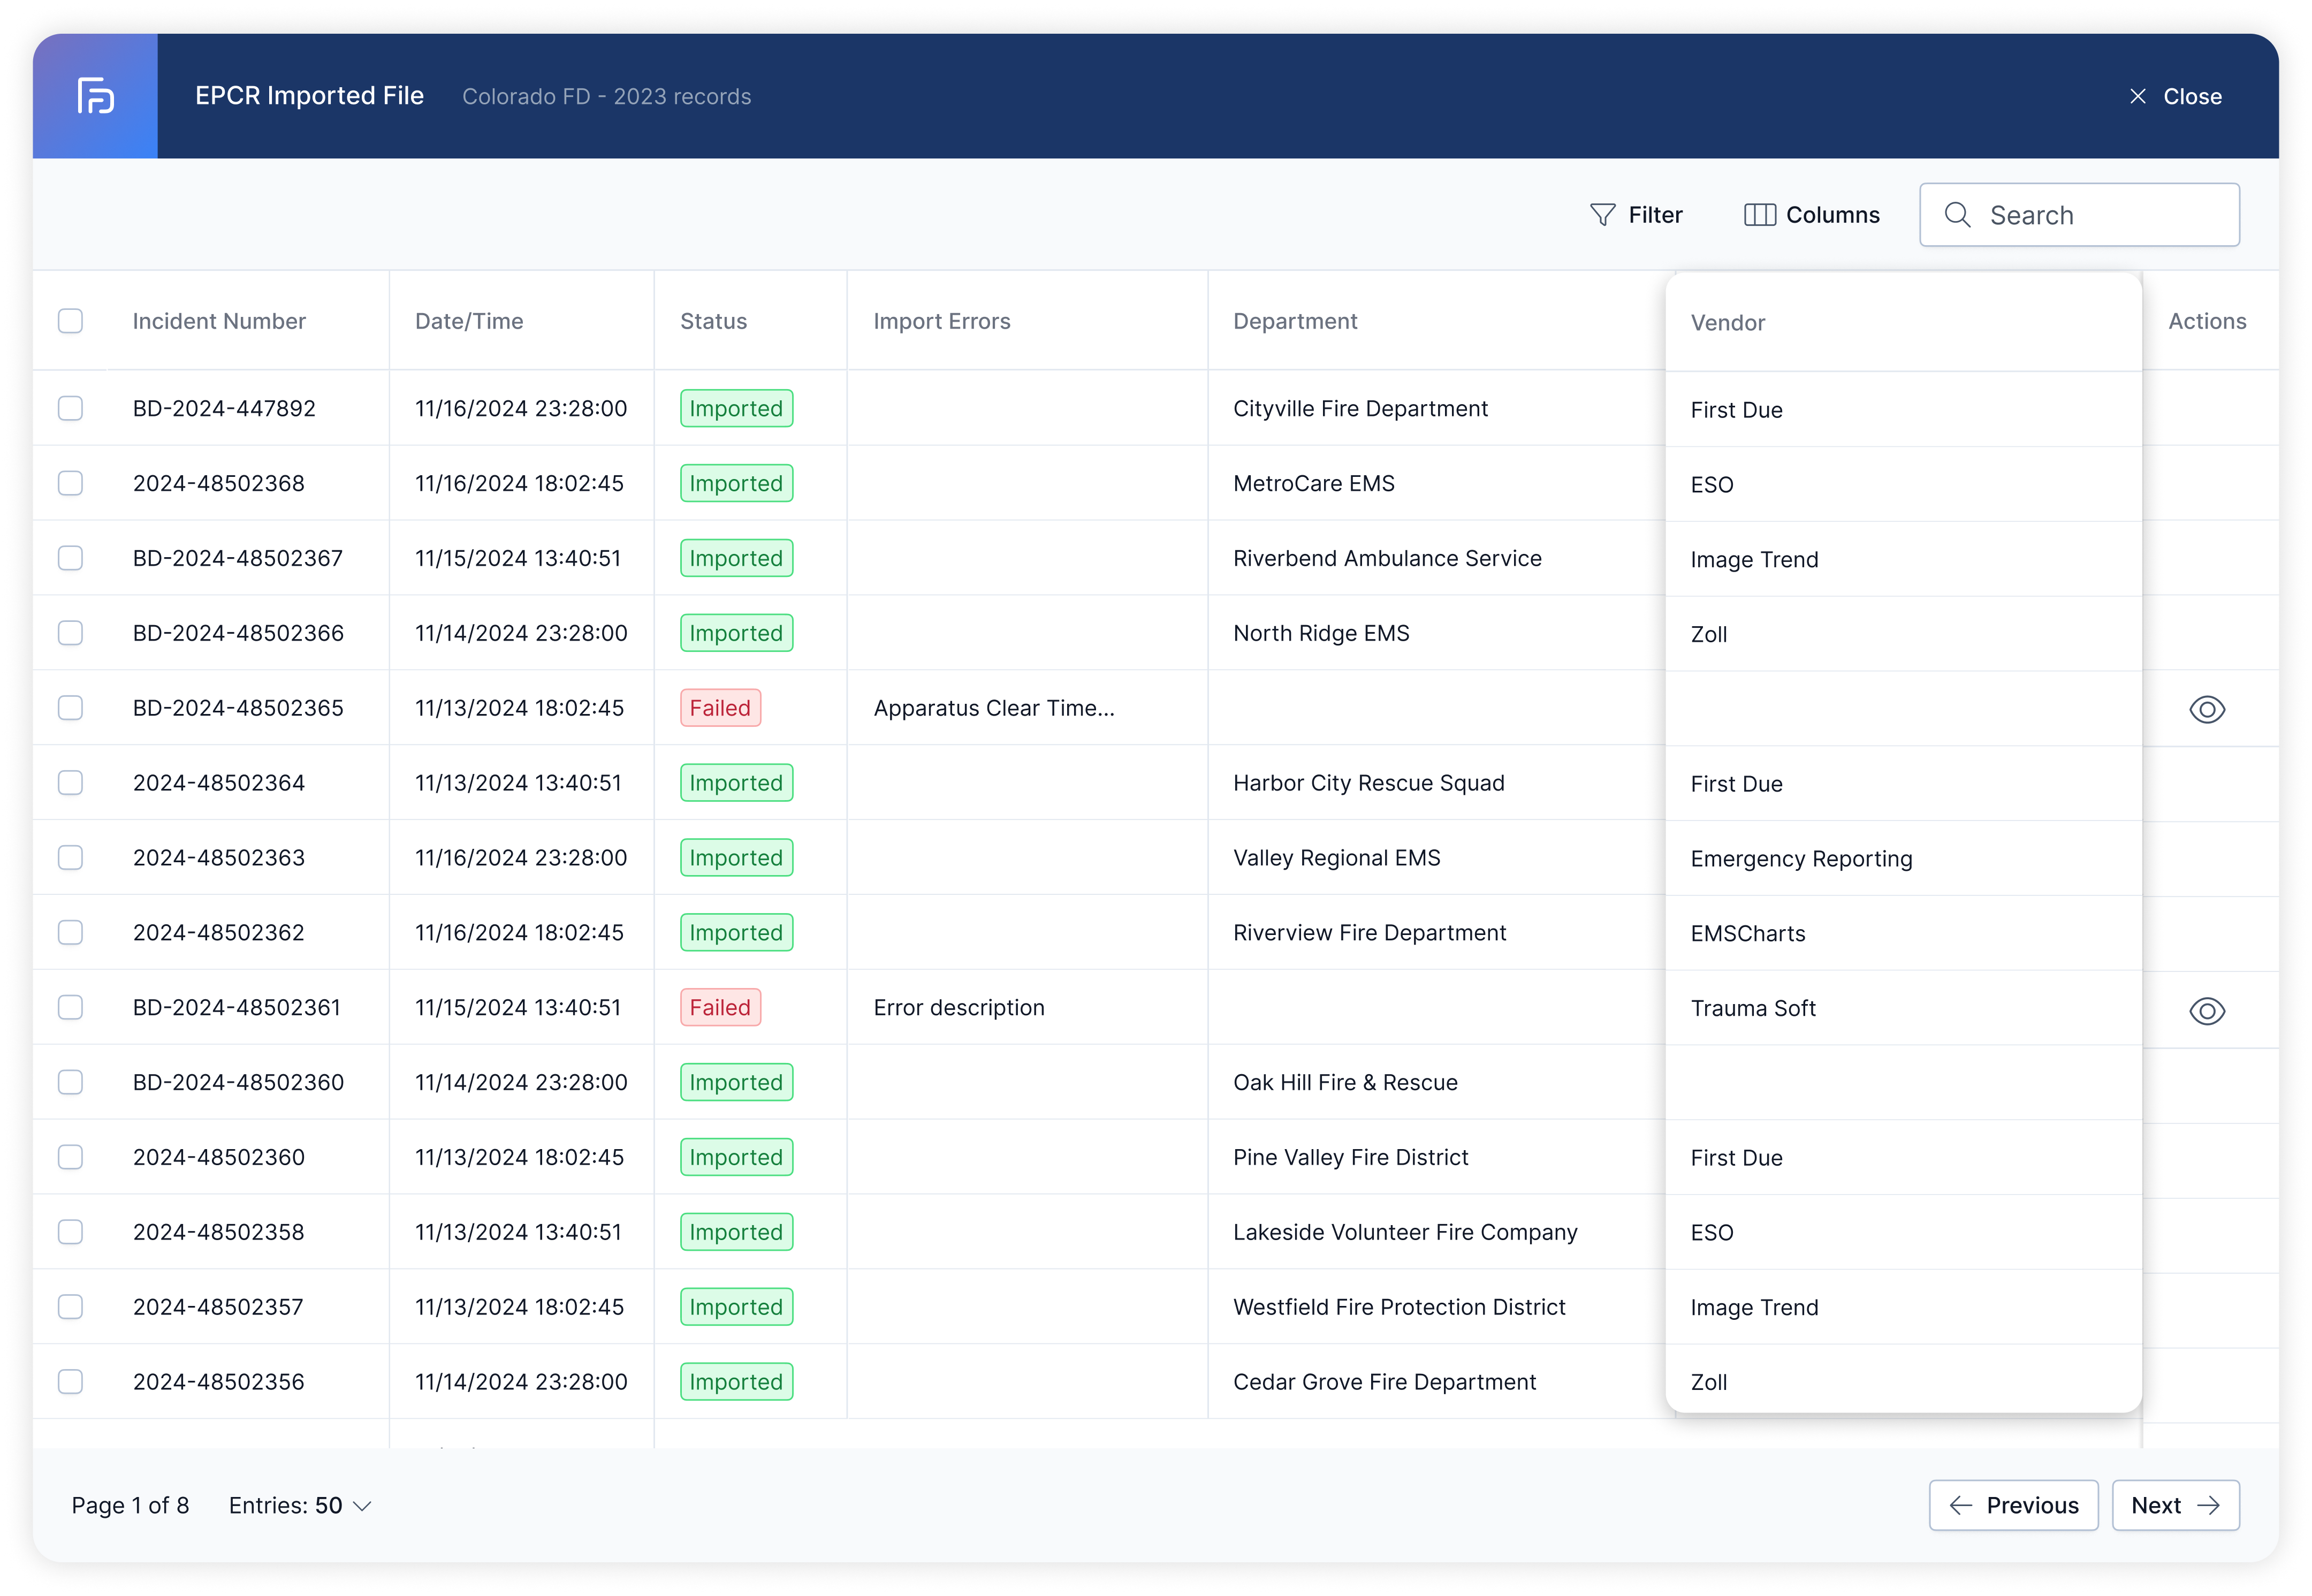Click the X icon beside Close

click(2138, 96)
